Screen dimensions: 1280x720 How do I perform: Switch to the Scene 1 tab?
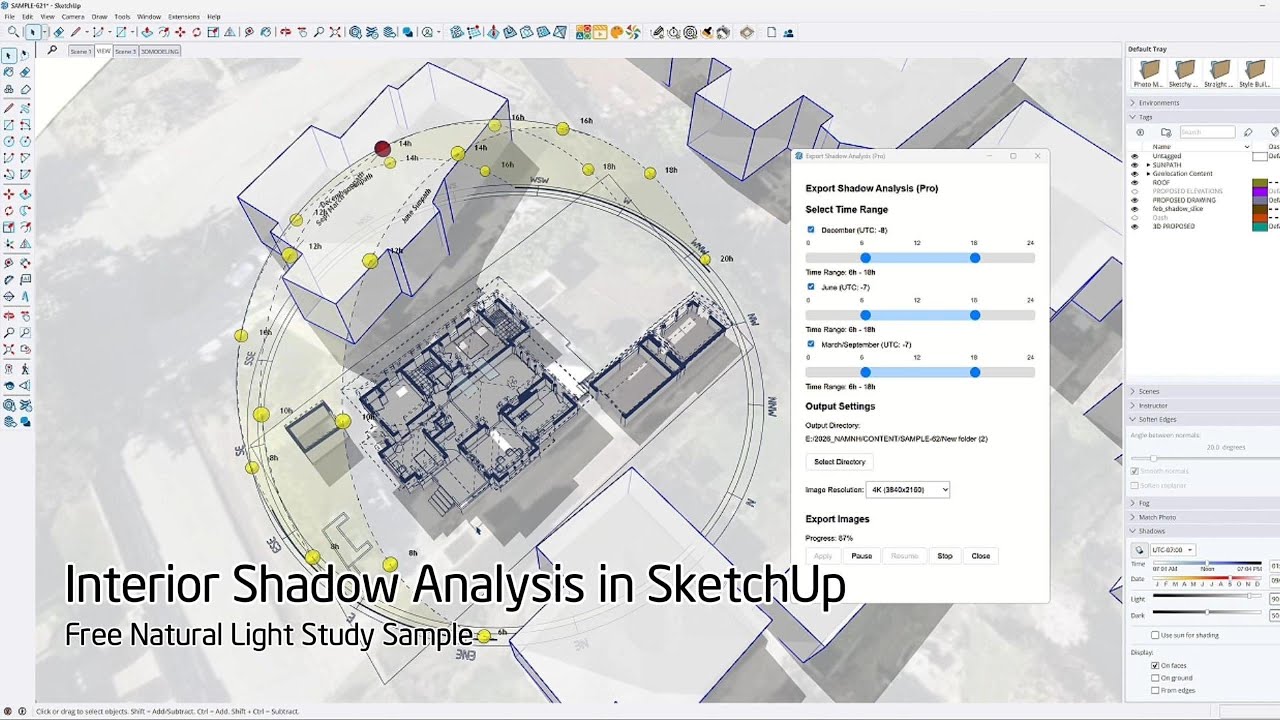point(80,51)
